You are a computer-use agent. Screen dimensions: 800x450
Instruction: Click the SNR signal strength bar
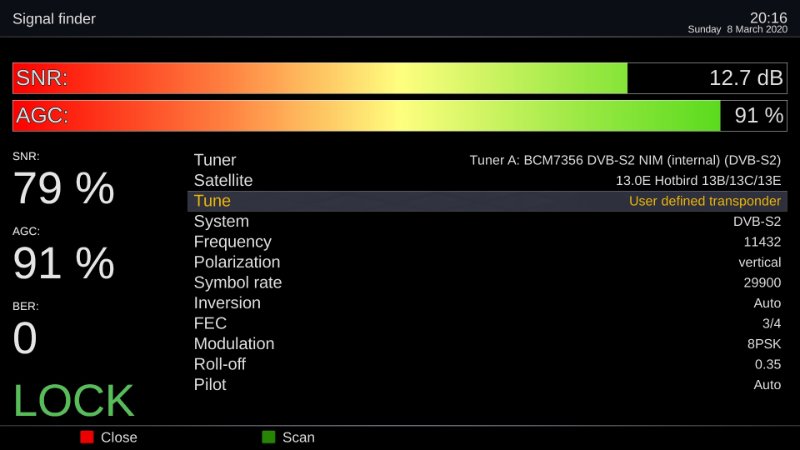coord(400,78)
